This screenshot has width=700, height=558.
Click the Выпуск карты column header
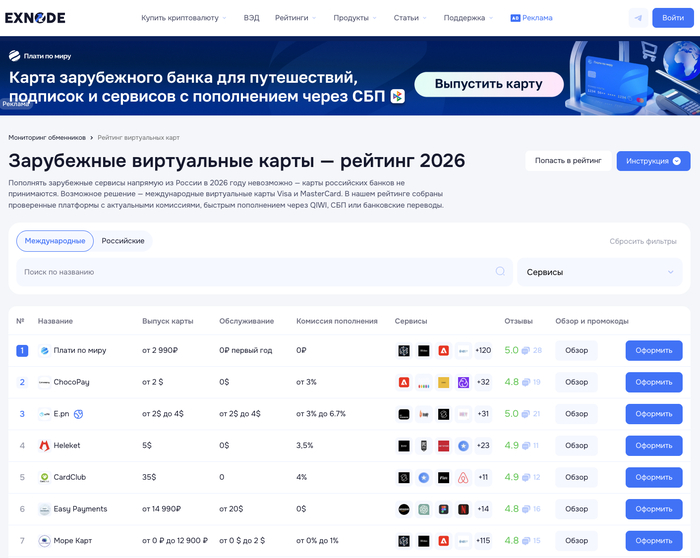tap(167, 321)
